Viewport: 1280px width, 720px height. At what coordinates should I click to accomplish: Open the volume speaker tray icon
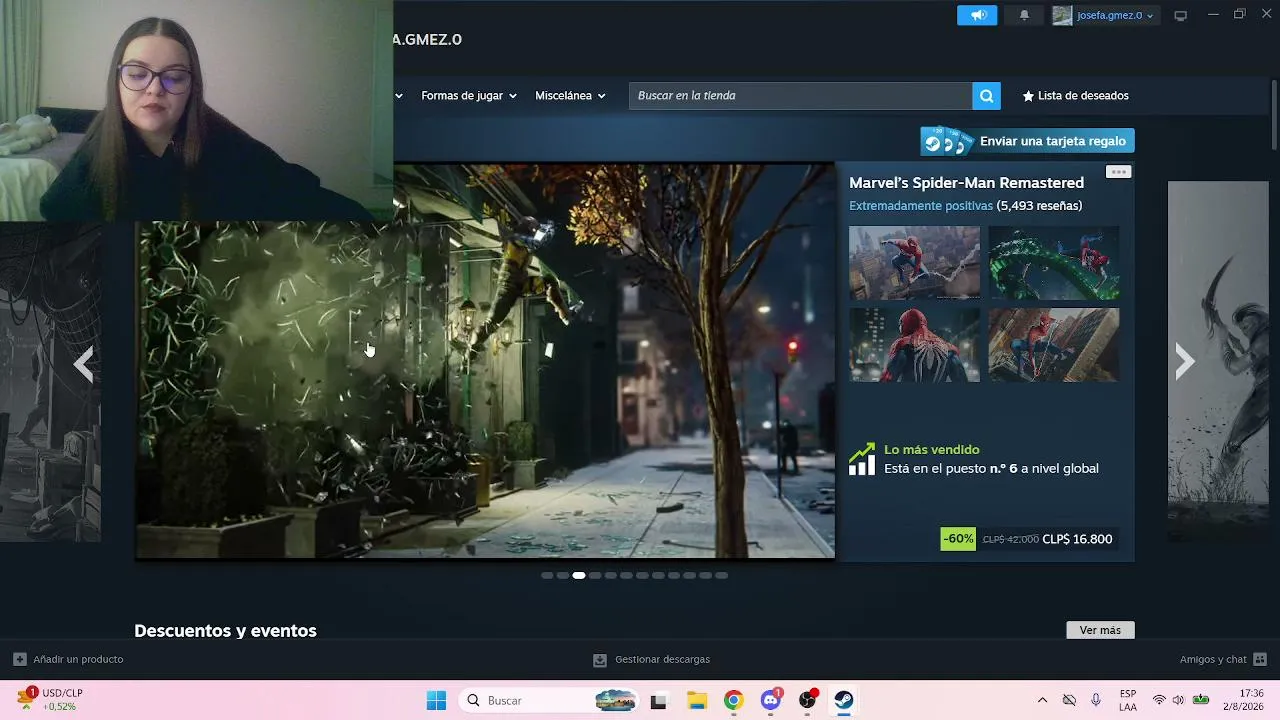[1178, 700]
